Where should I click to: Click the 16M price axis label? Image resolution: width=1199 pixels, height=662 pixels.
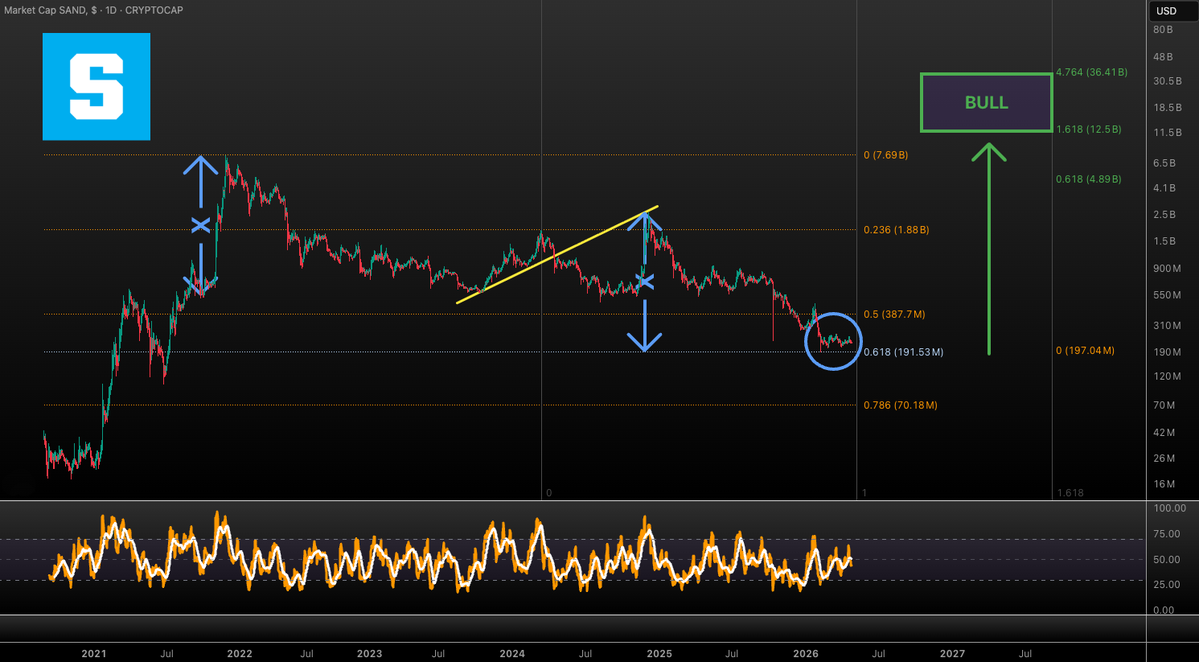click(x=1164, y=484)
